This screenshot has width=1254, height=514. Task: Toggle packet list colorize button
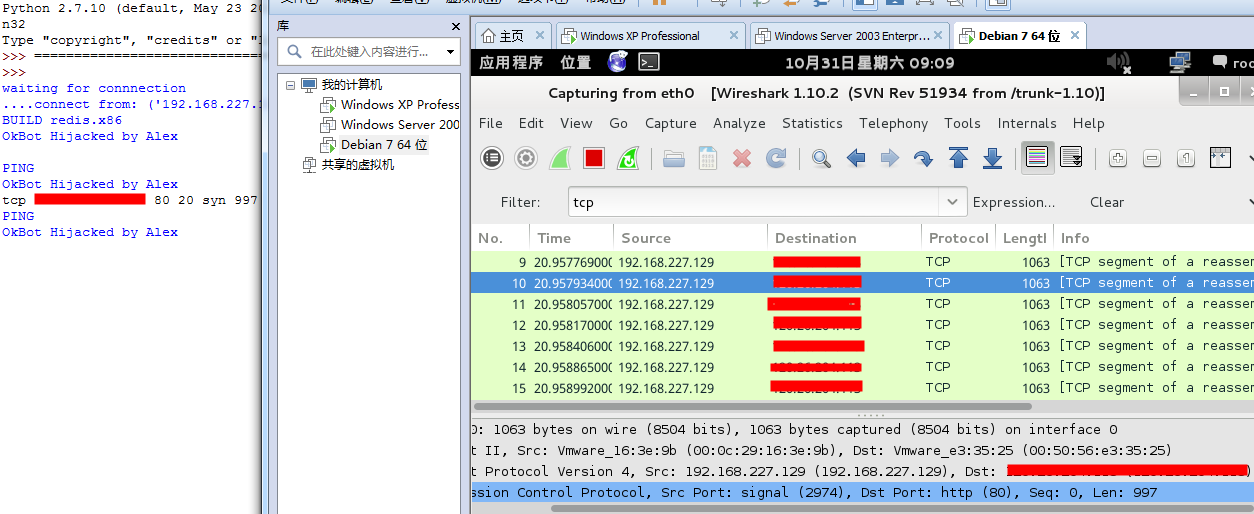tap(1037, 158)
